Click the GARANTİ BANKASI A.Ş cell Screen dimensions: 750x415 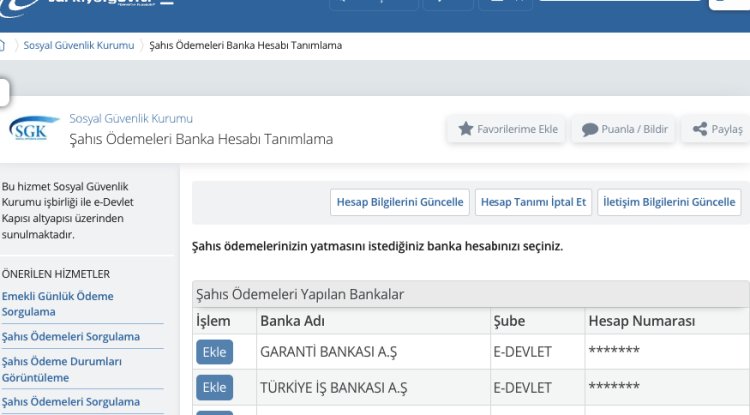[x=373, y=352]
